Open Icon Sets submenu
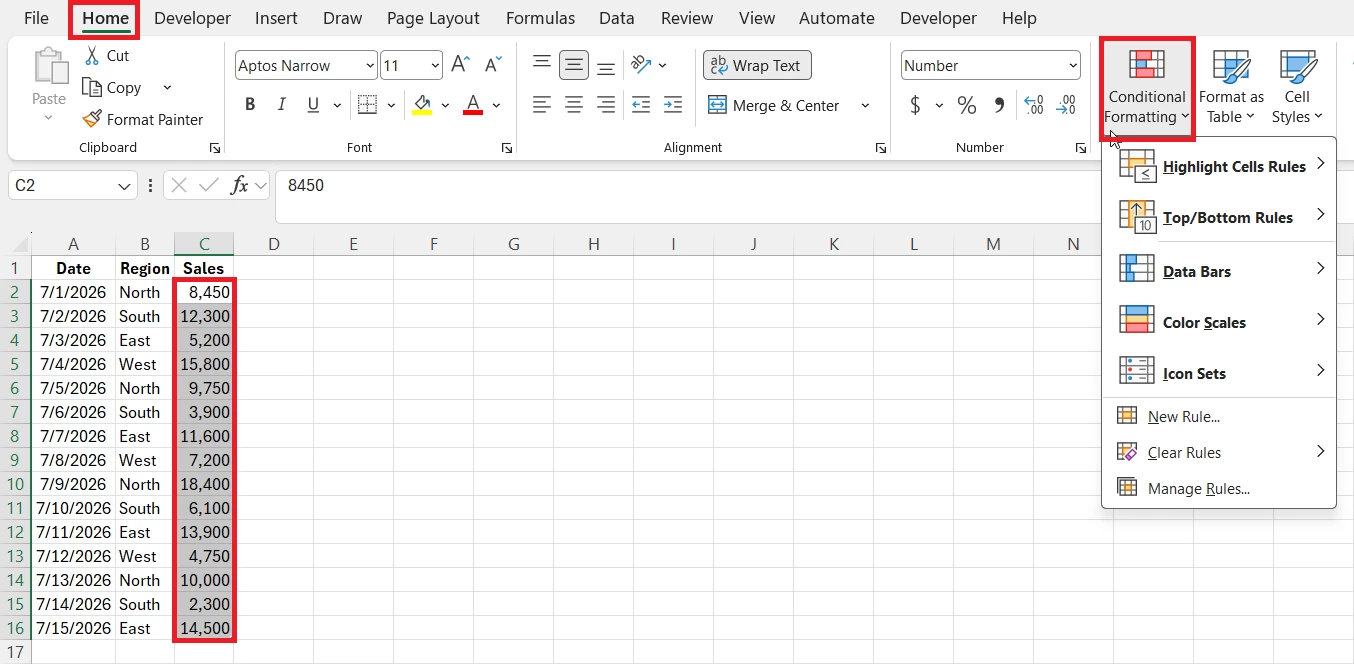 pyautogui.click(x=1219, y=373)
